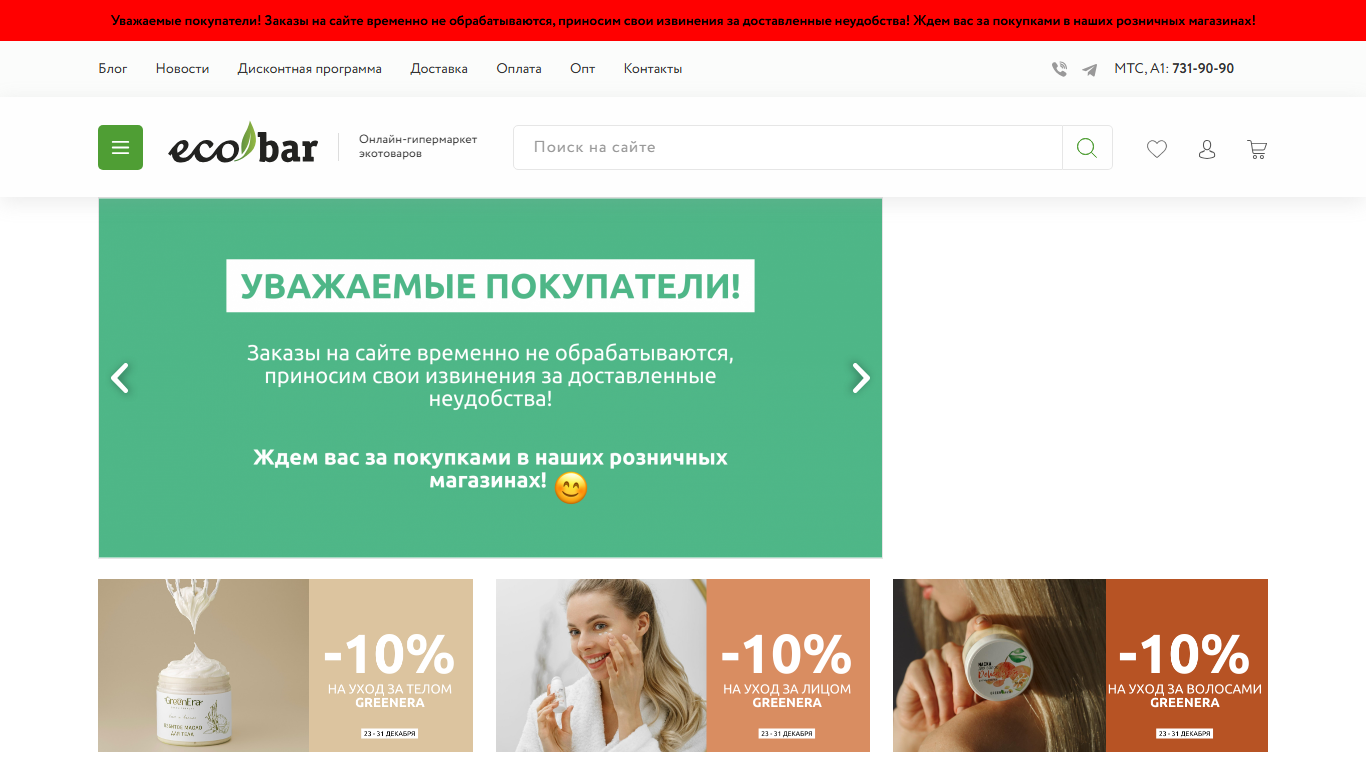The width and height of the screenshot is (1366, 768).
Task: Go to the previous banner slide
Action: [120, 378]
